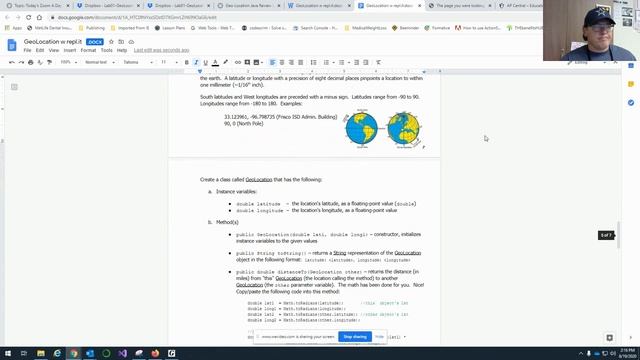640x360 pixels.
Task: Open Firefox from taskbar
Action: pos(155,353)
